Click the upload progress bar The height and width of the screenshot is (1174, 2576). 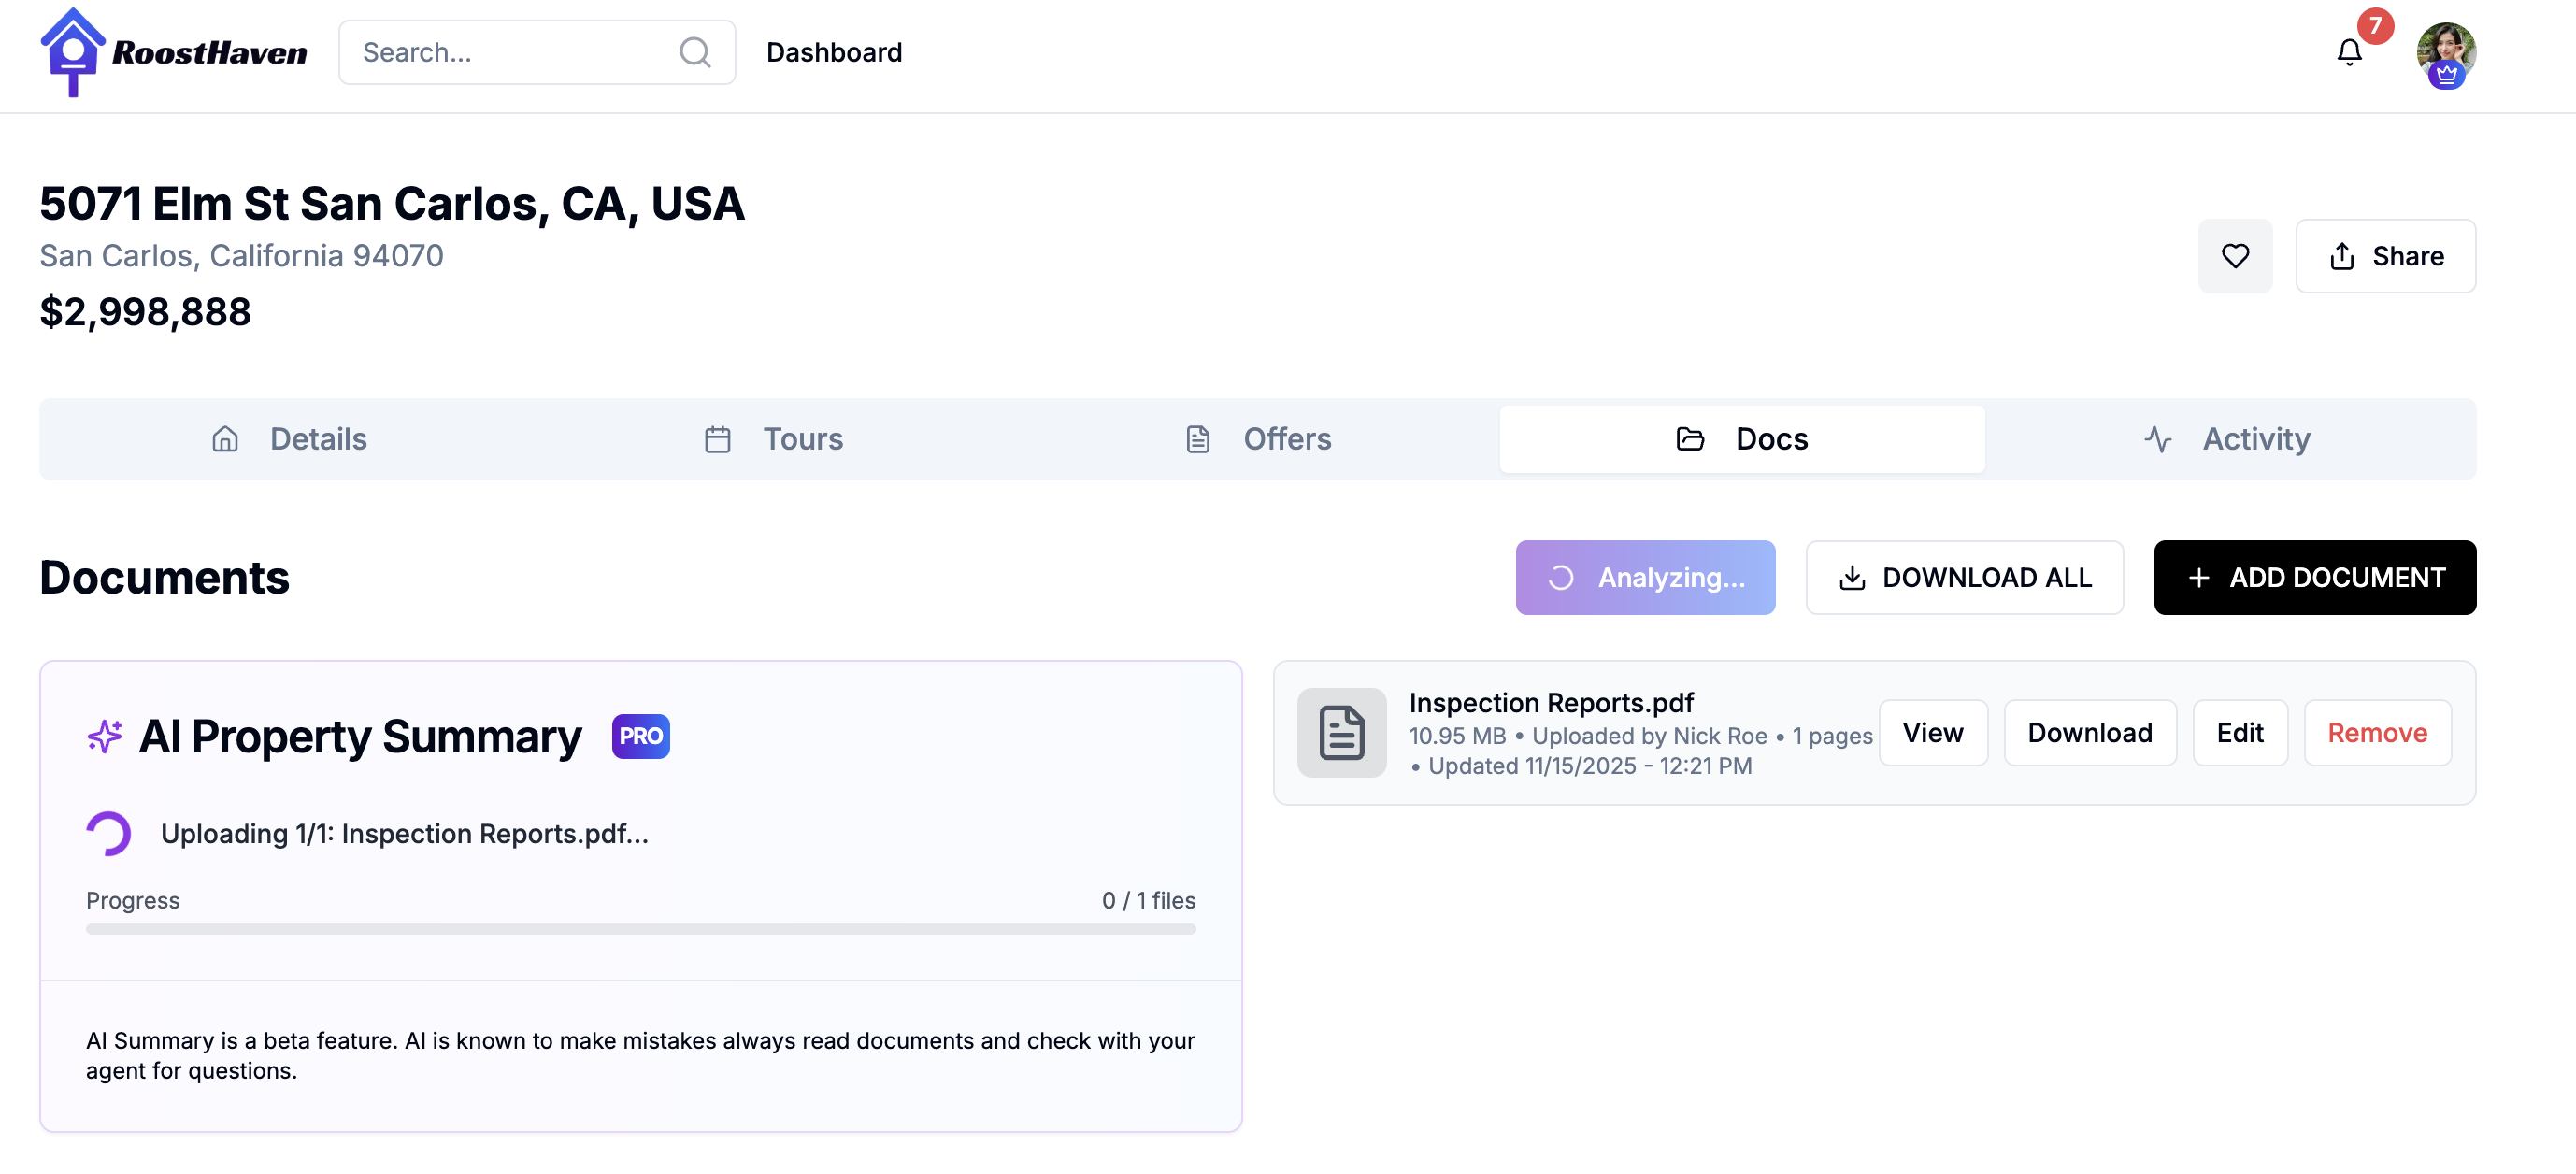point(640,929)
